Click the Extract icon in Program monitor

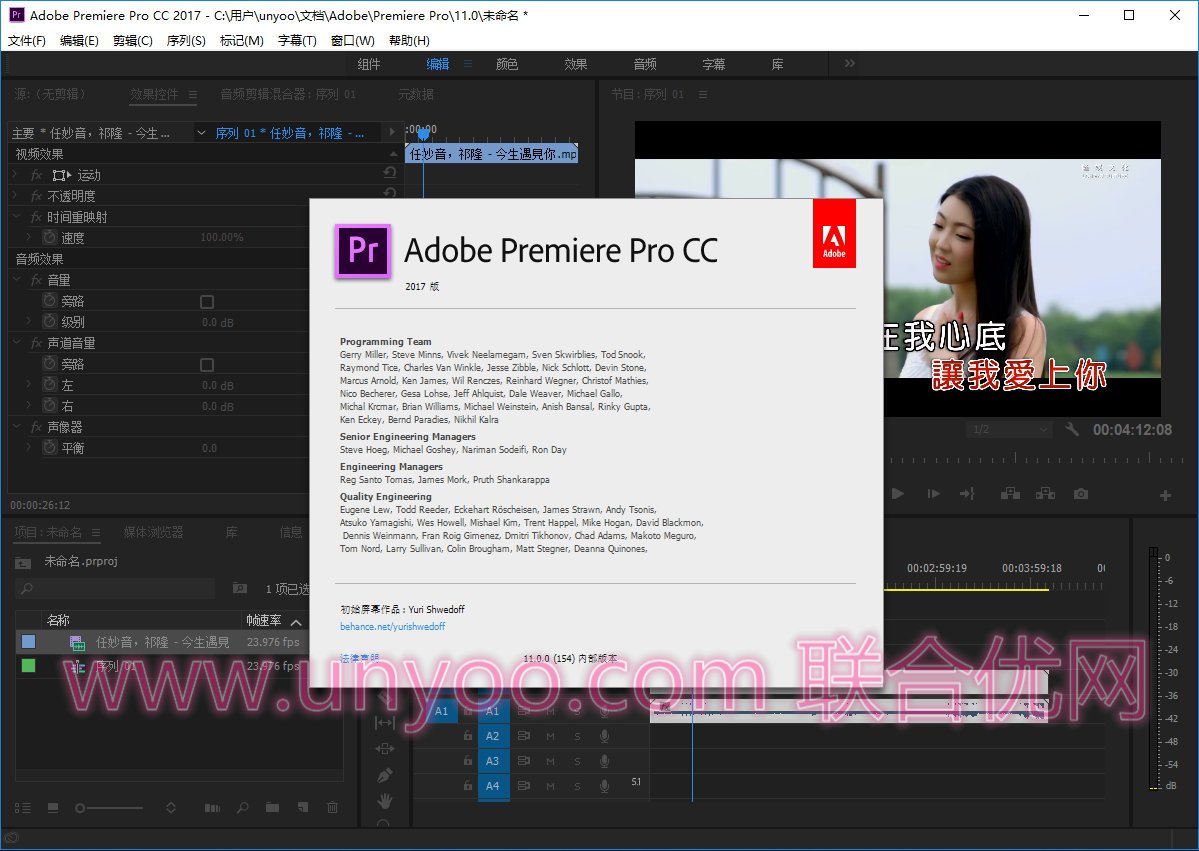(1045, 494)
